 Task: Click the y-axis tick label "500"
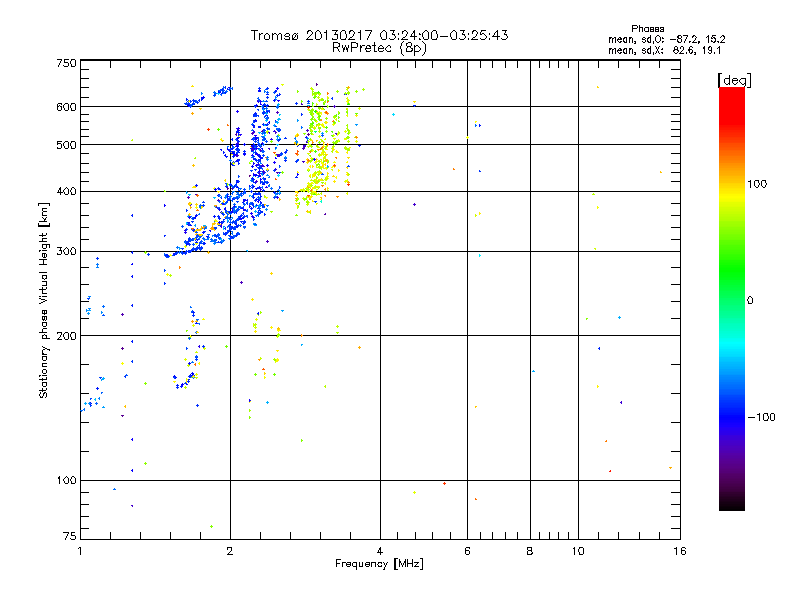pos(66,145)
